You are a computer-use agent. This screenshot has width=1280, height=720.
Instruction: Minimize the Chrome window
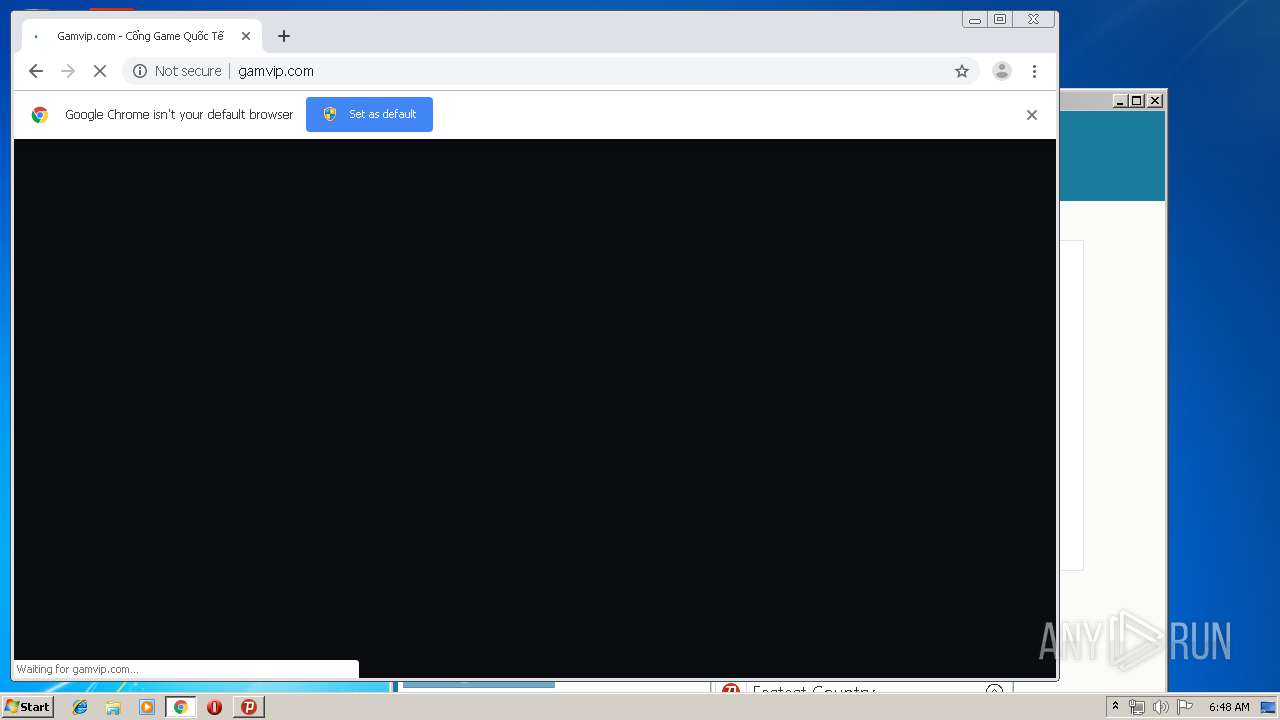coord(975,19)
